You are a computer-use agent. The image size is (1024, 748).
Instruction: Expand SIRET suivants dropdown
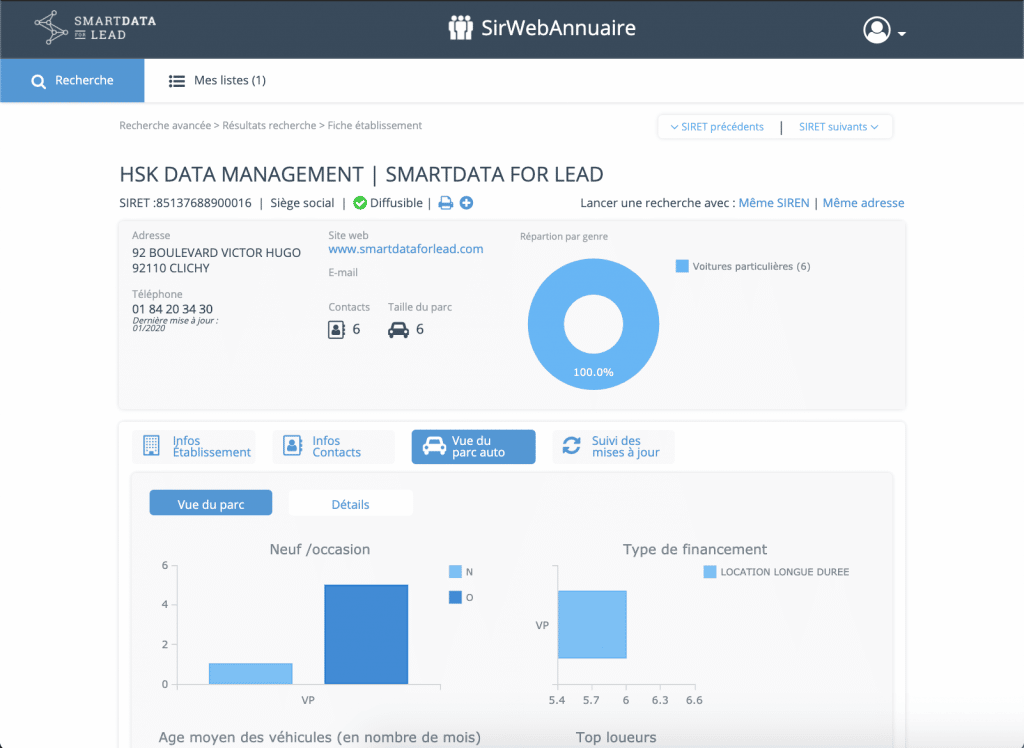click(839, 127)
